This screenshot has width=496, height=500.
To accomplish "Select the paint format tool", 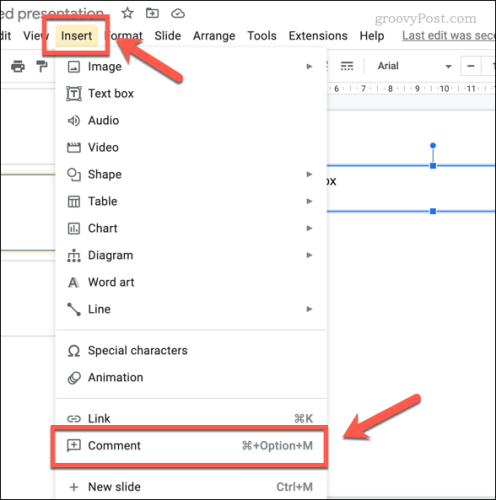I will pyautogui.click(x=42, y=66).
